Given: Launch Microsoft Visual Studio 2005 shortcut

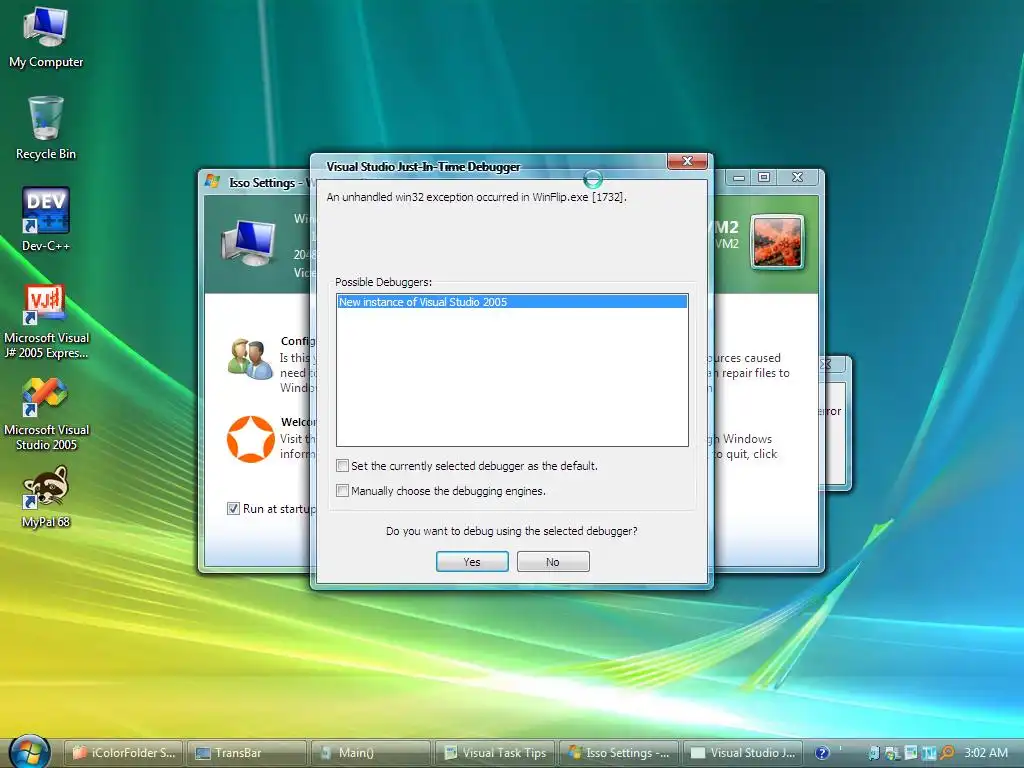Looking at the screenshot, I should click(46, 413).
